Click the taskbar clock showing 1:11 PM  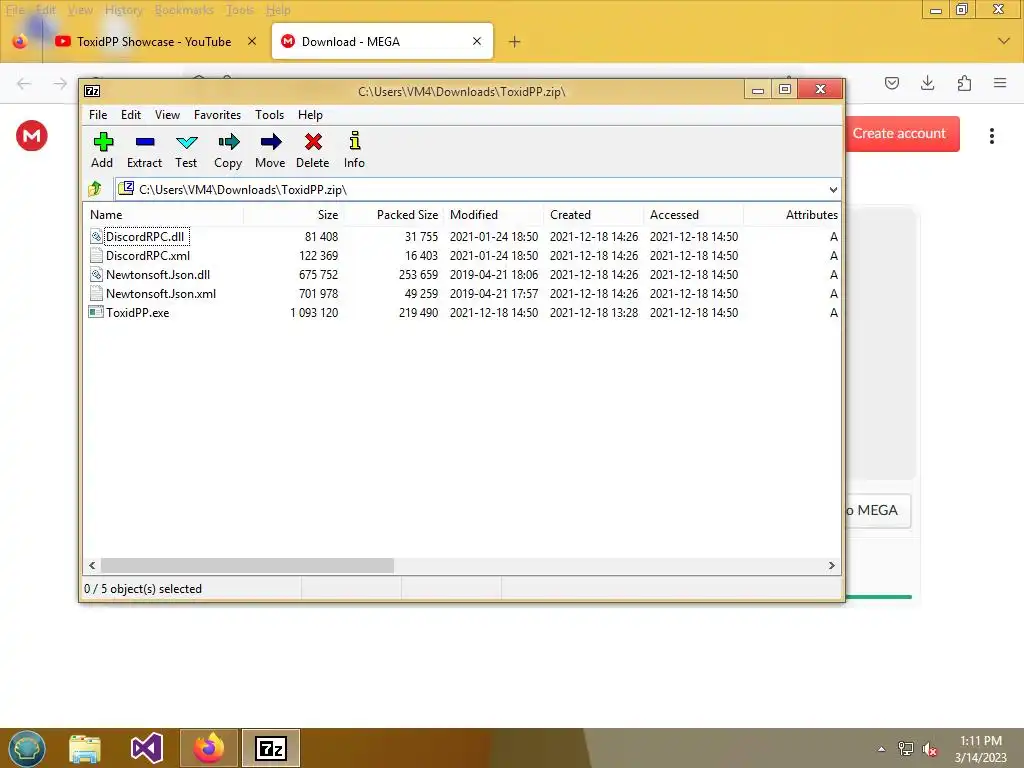click(980, 748)
